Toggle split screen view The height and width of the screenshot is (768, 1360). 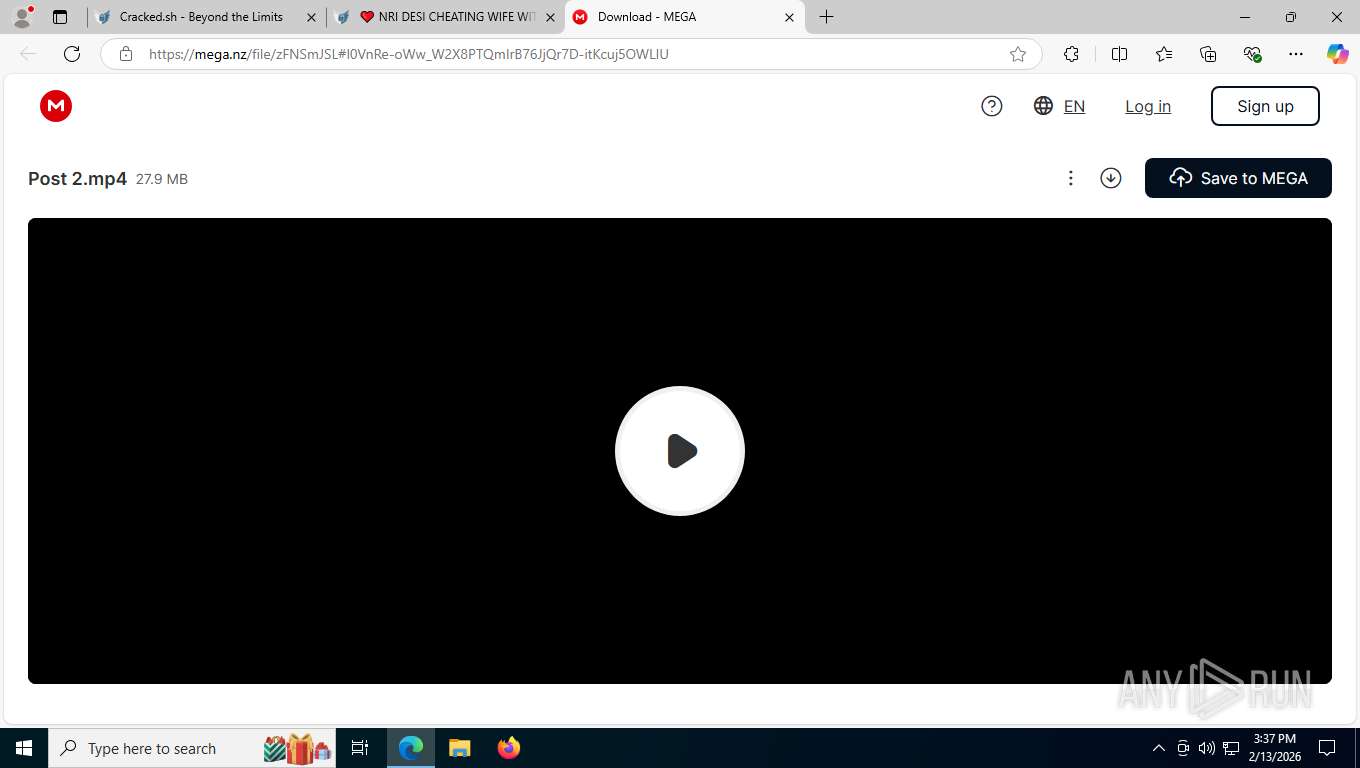click(1119, 54)
